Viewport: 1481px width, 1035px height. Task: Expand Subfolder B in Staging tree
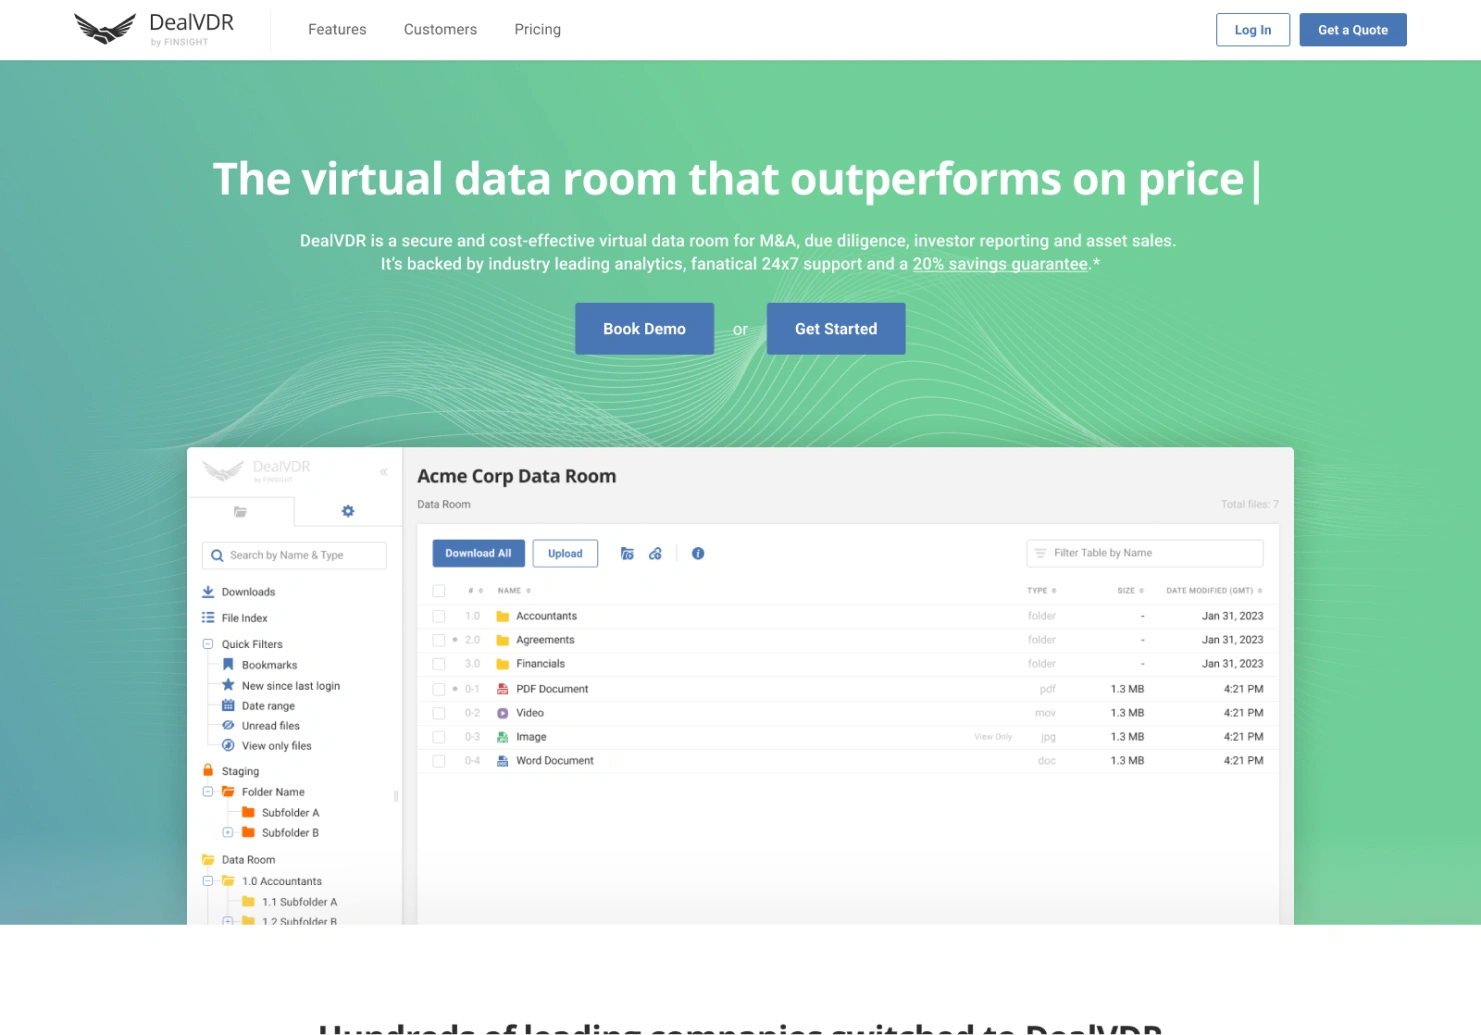point(228,833)
